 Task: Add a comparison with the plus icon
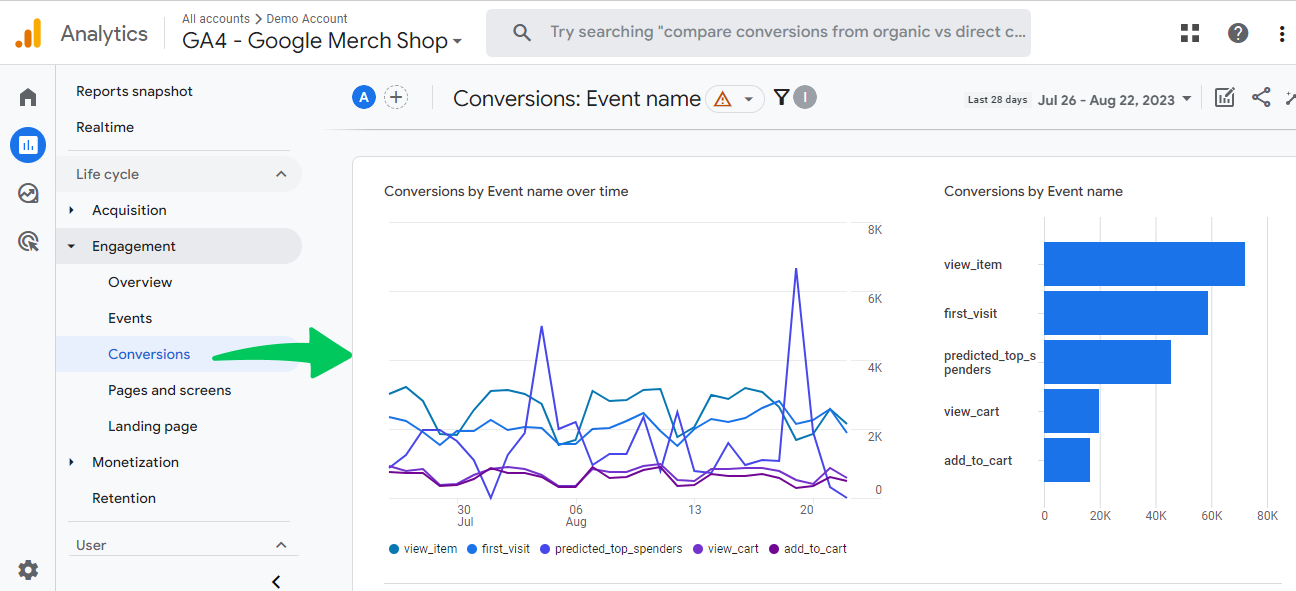(396, 97)
